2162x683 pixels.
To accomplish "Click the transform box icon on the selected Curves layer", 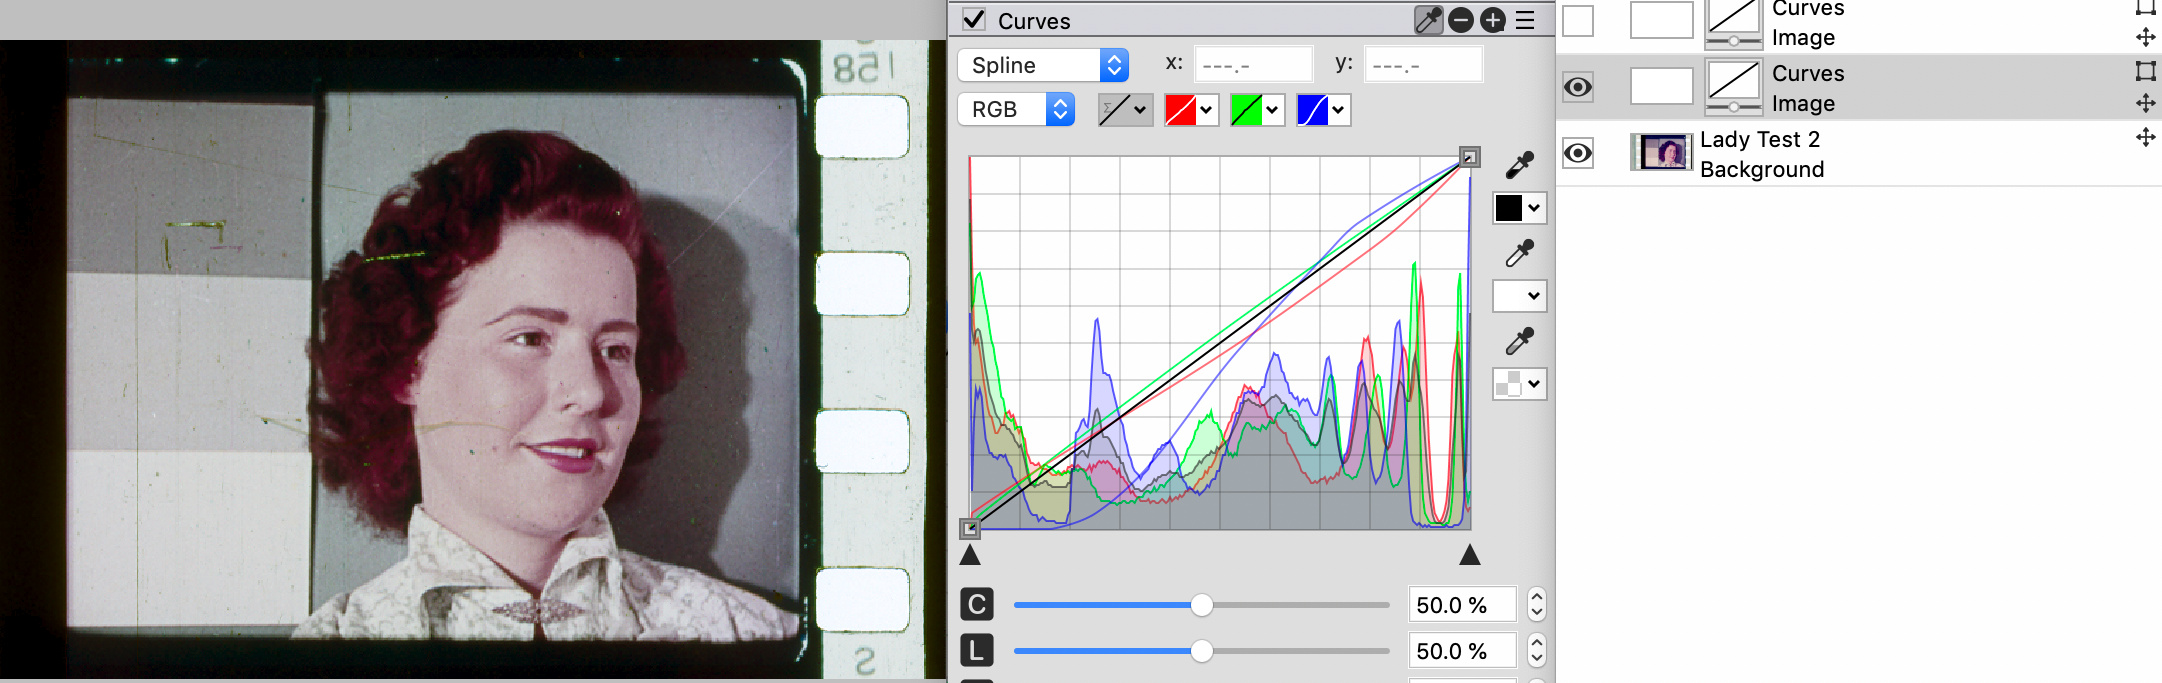I will (2146, 71).
